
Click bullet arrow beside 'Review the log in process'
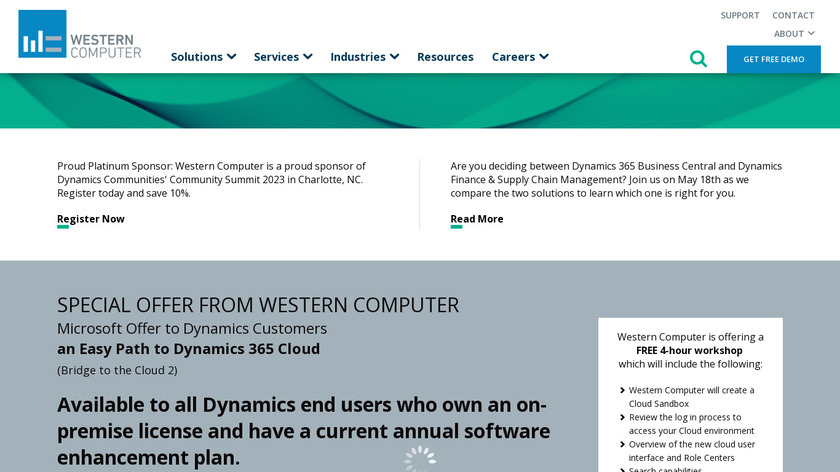pyautogui.click(x=622, y=417)
